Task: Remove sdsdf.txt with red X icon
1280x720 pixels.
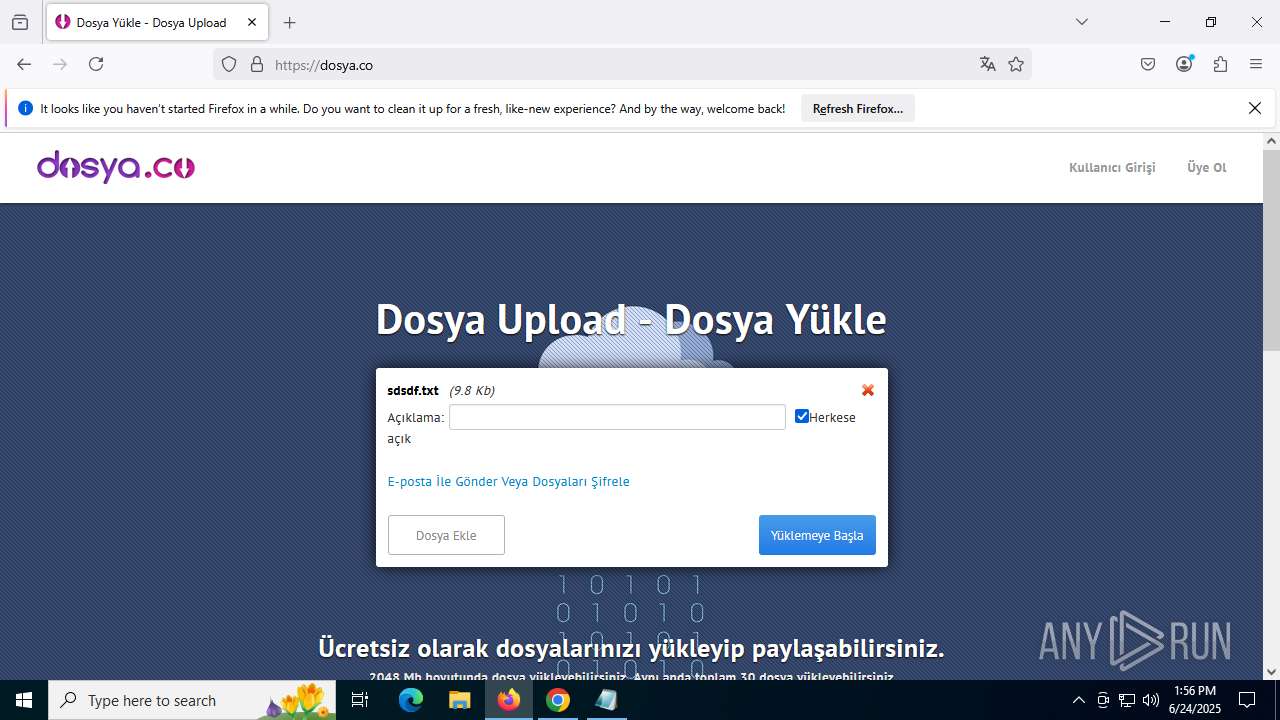Action: click(x=868, y=390)
